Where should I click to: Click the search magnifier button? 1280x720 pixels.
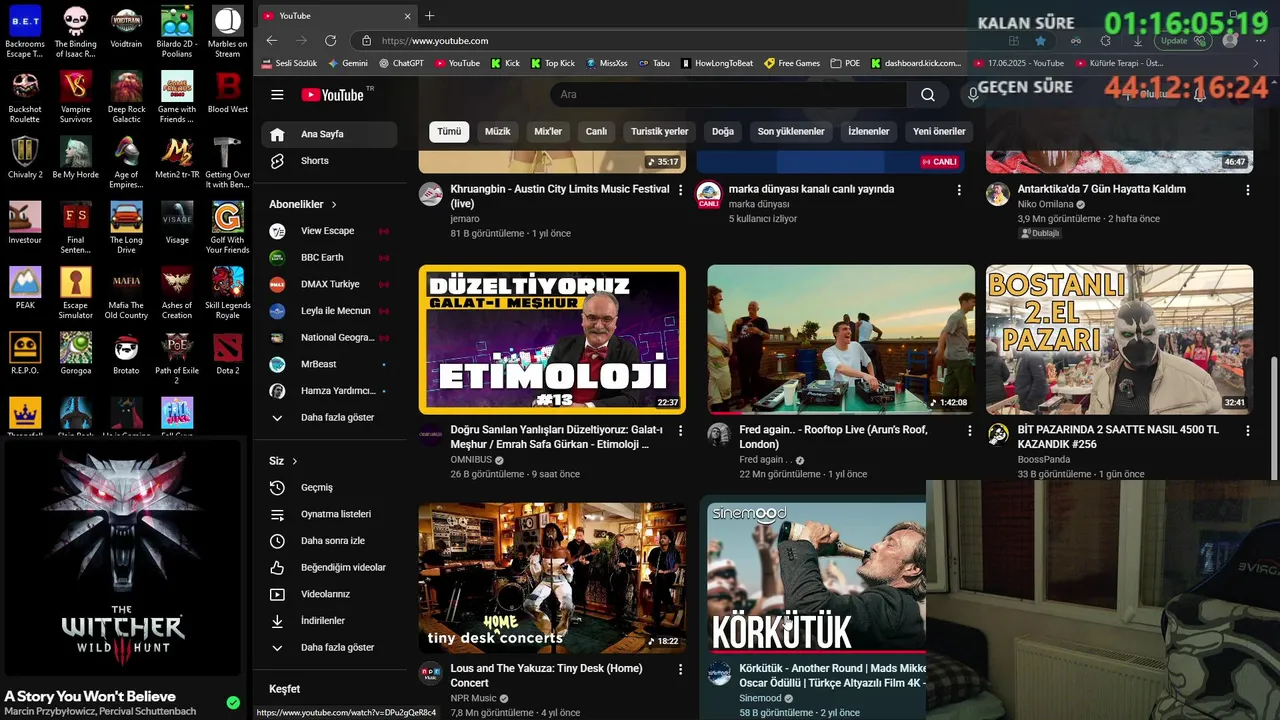[x=928, y=95]
